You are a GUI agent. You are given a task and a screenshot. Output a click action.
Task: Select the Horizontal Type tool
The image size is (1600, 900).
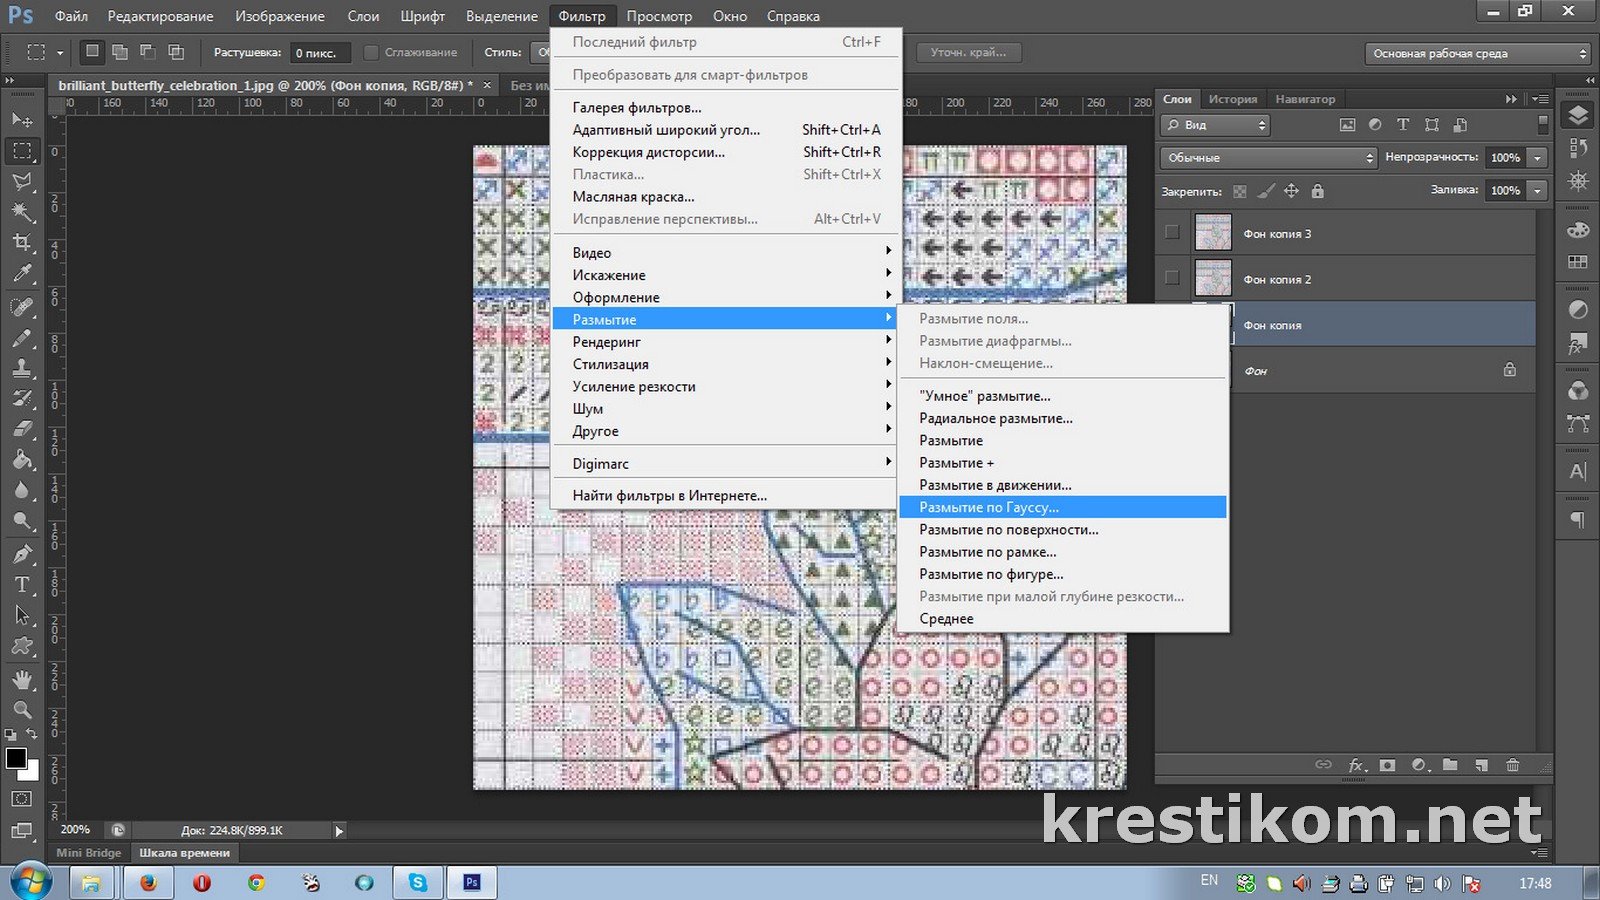22,585
